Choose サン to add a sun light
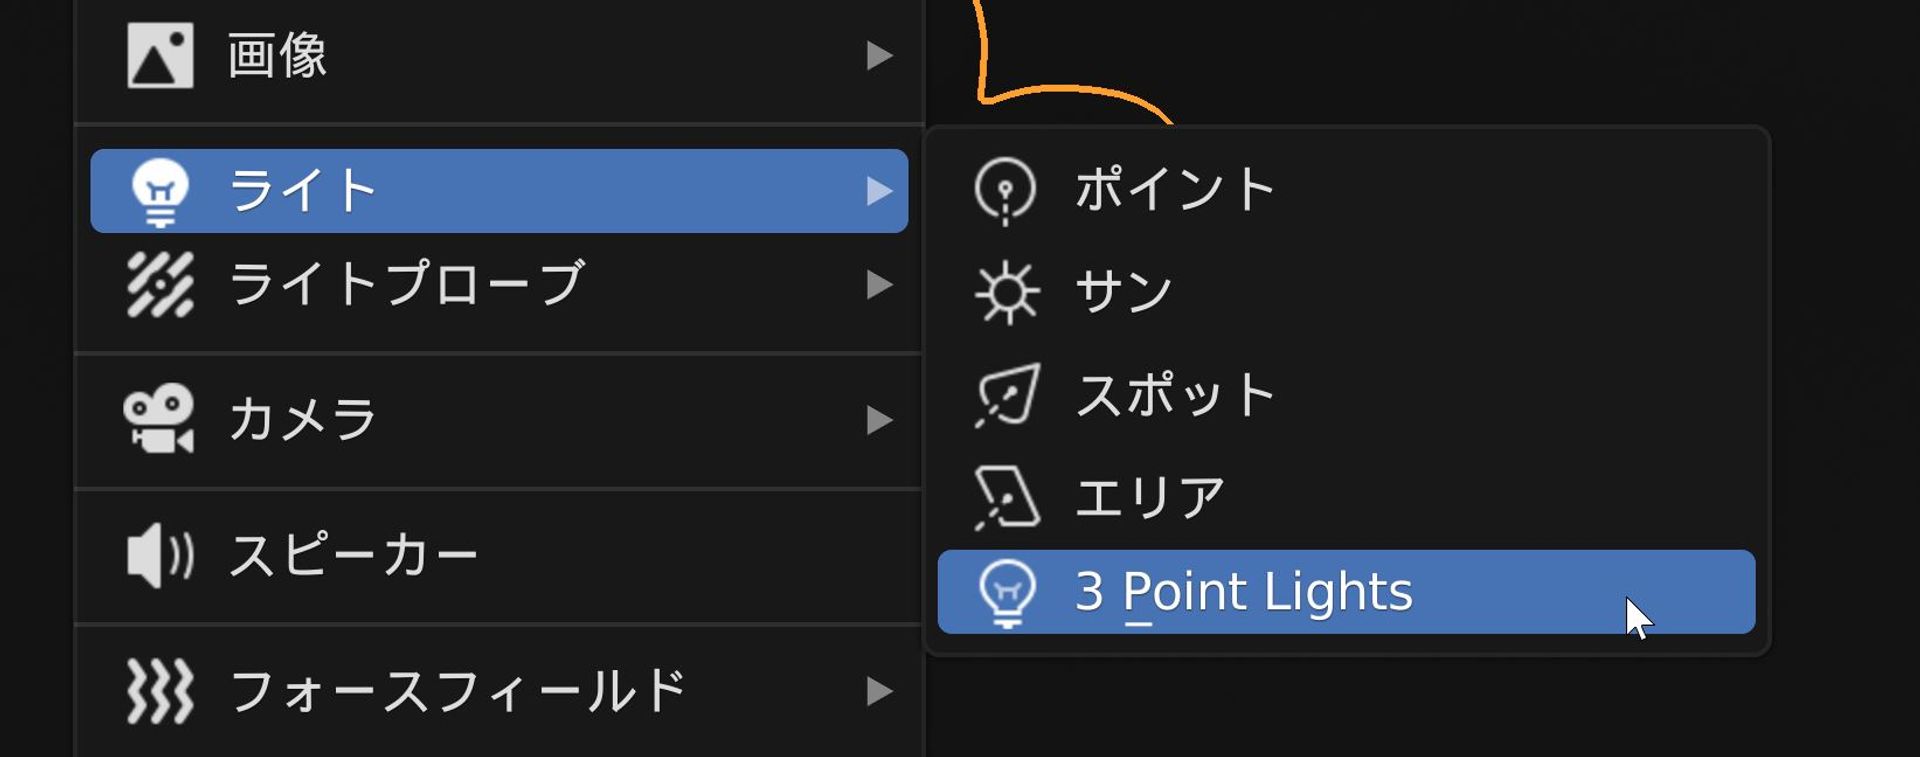Screen dimensions: 1920x757 1125,291
